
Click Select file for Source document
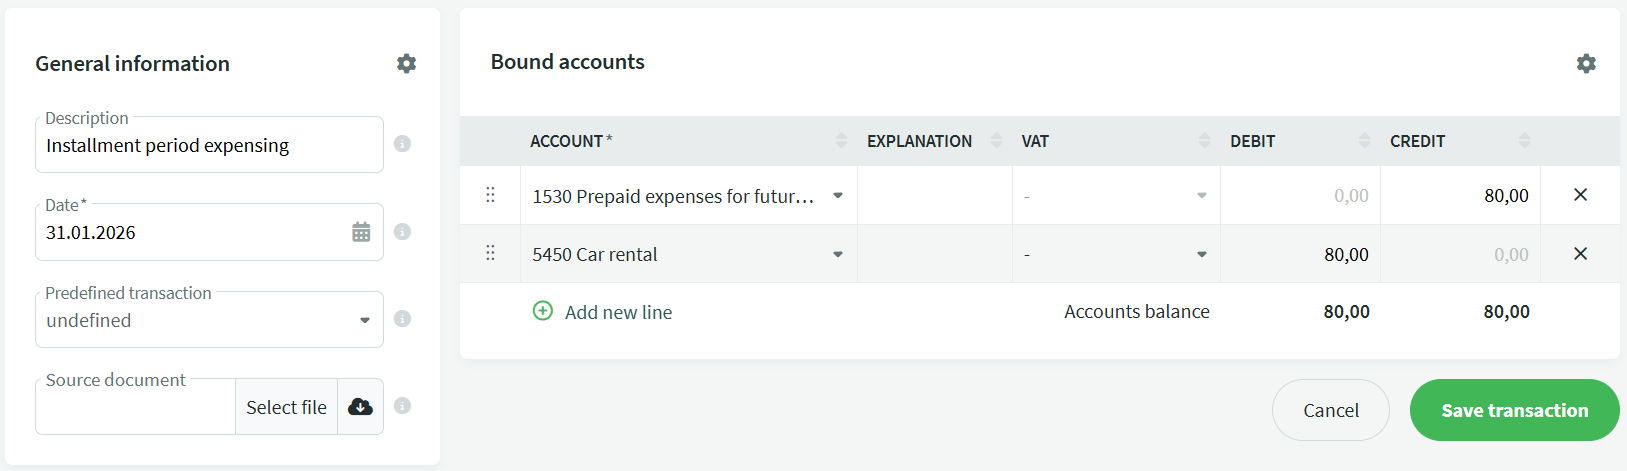click(x=286, y=407)
